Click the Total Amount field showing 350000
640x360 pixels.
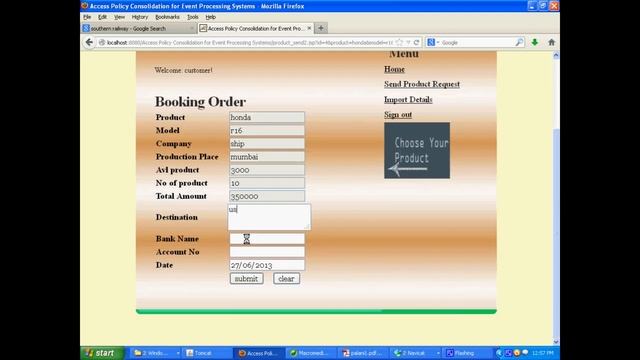[x=267, y=196]
